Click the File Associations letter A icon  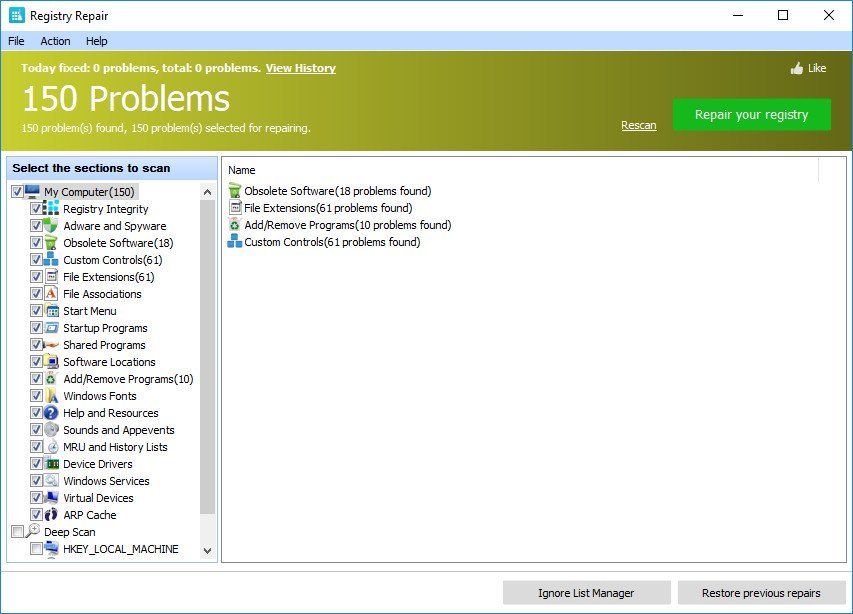coord(51,293)
